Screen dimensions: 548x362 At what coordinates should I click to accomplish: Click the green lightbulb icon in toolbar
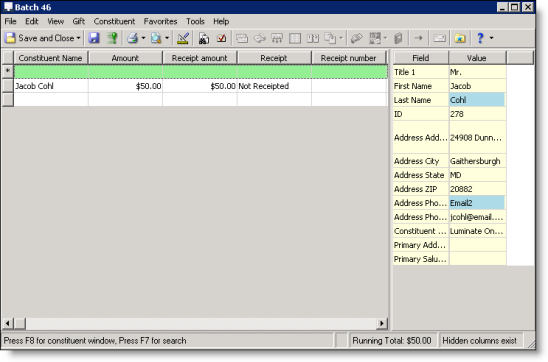[x=112, y=38]
